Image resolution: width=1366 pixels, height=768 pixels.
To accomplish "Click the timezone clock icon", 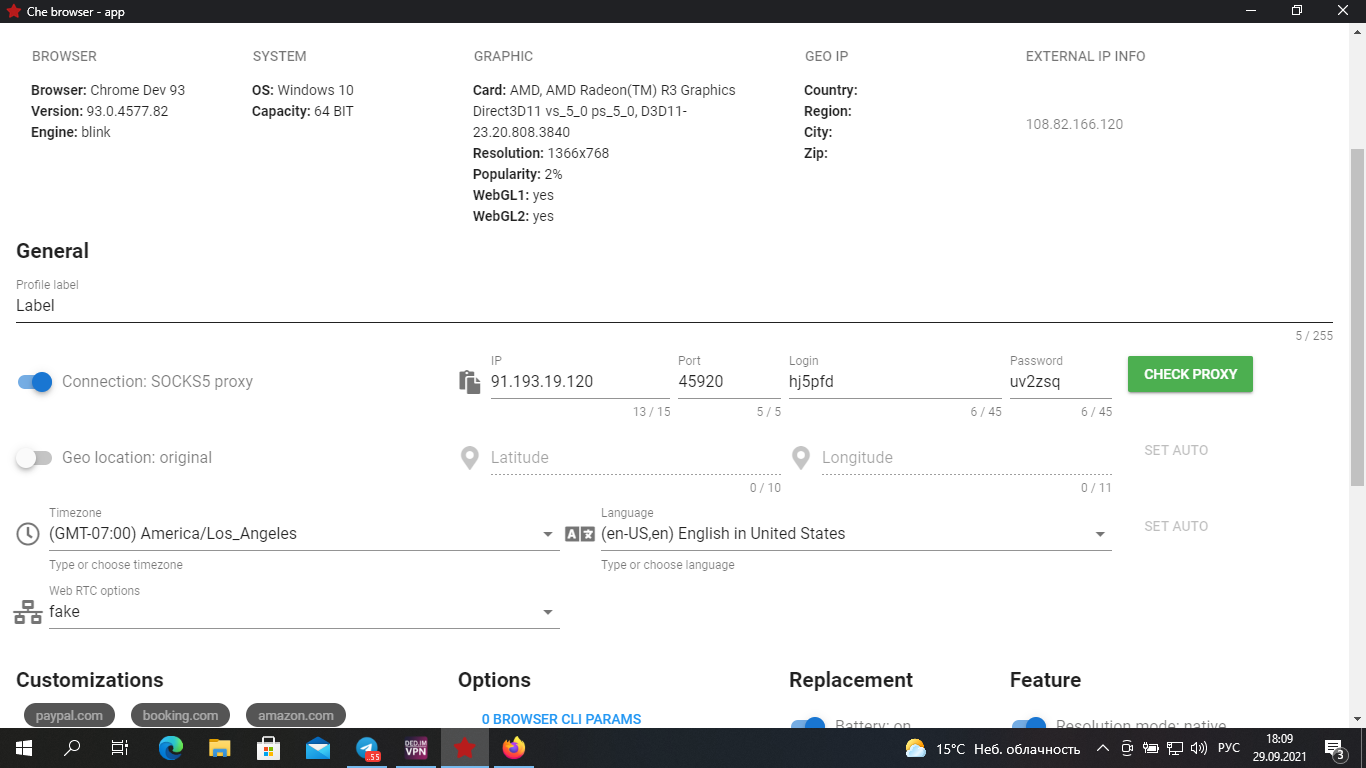I will coord(28,534).
